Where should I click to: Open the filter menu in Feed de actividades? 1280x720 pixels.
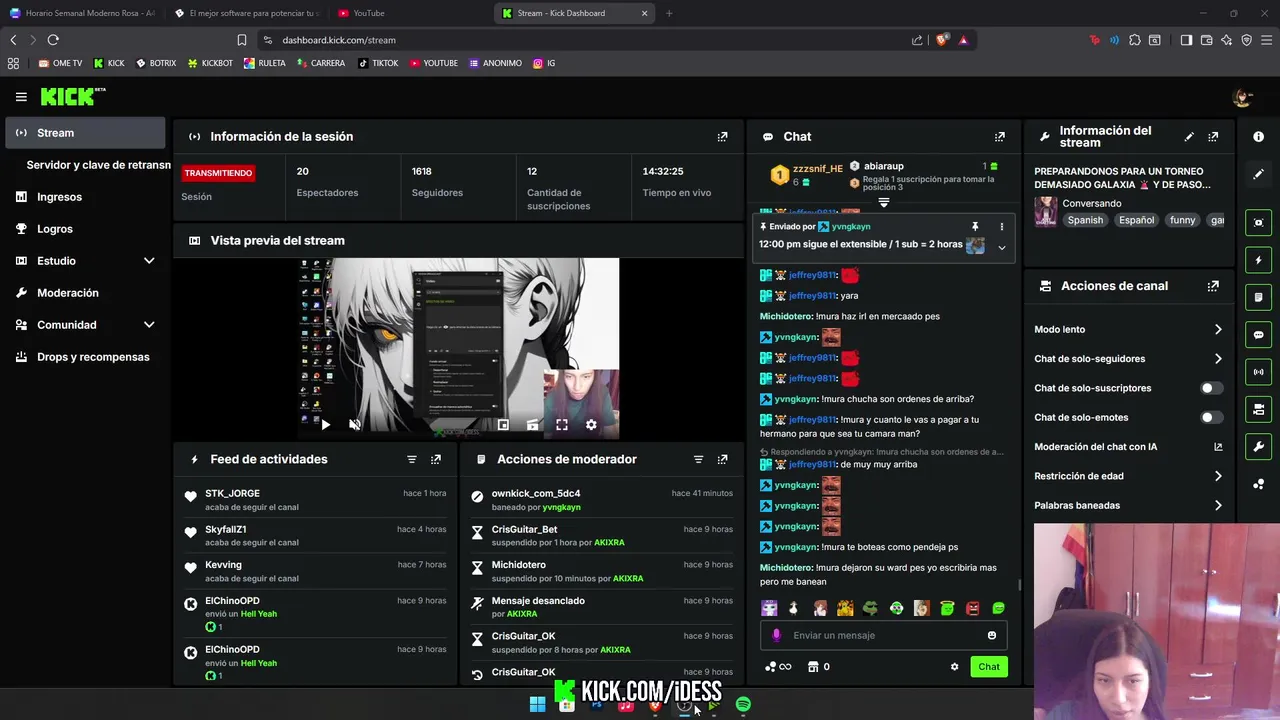[x=411, y=459]
